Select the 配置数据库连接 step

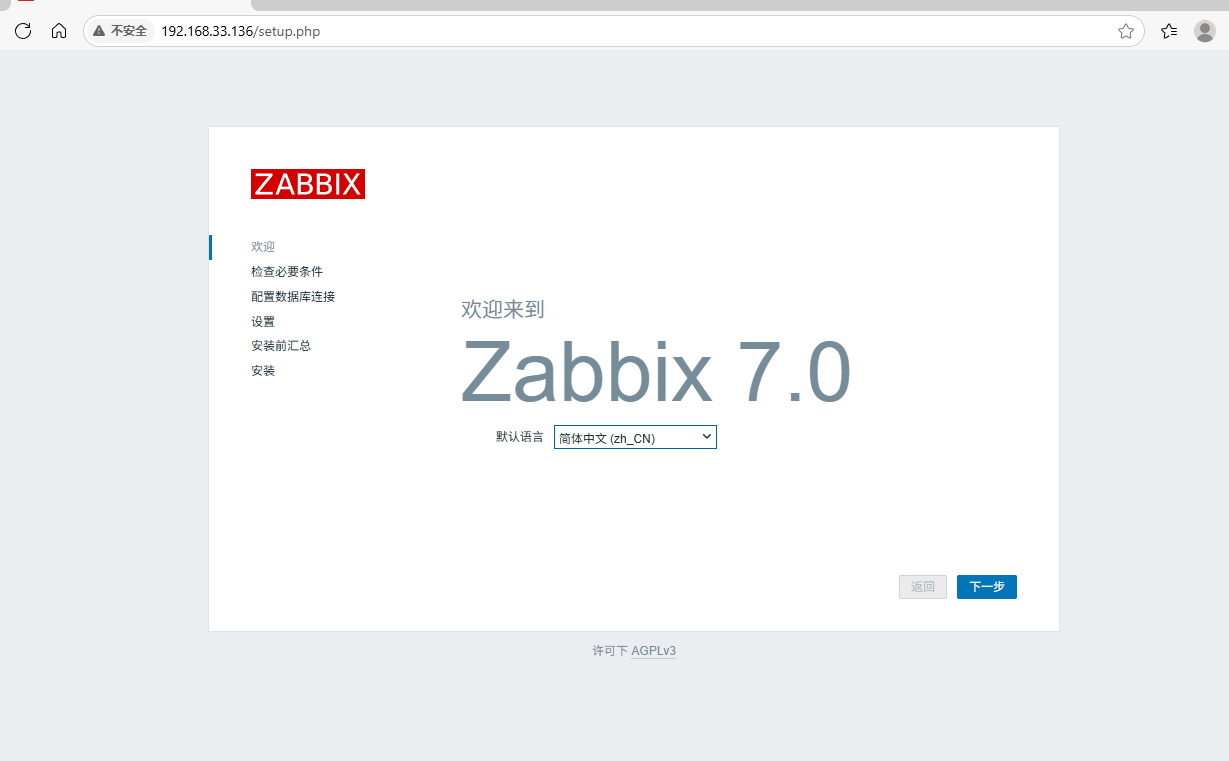pos(293,297)
